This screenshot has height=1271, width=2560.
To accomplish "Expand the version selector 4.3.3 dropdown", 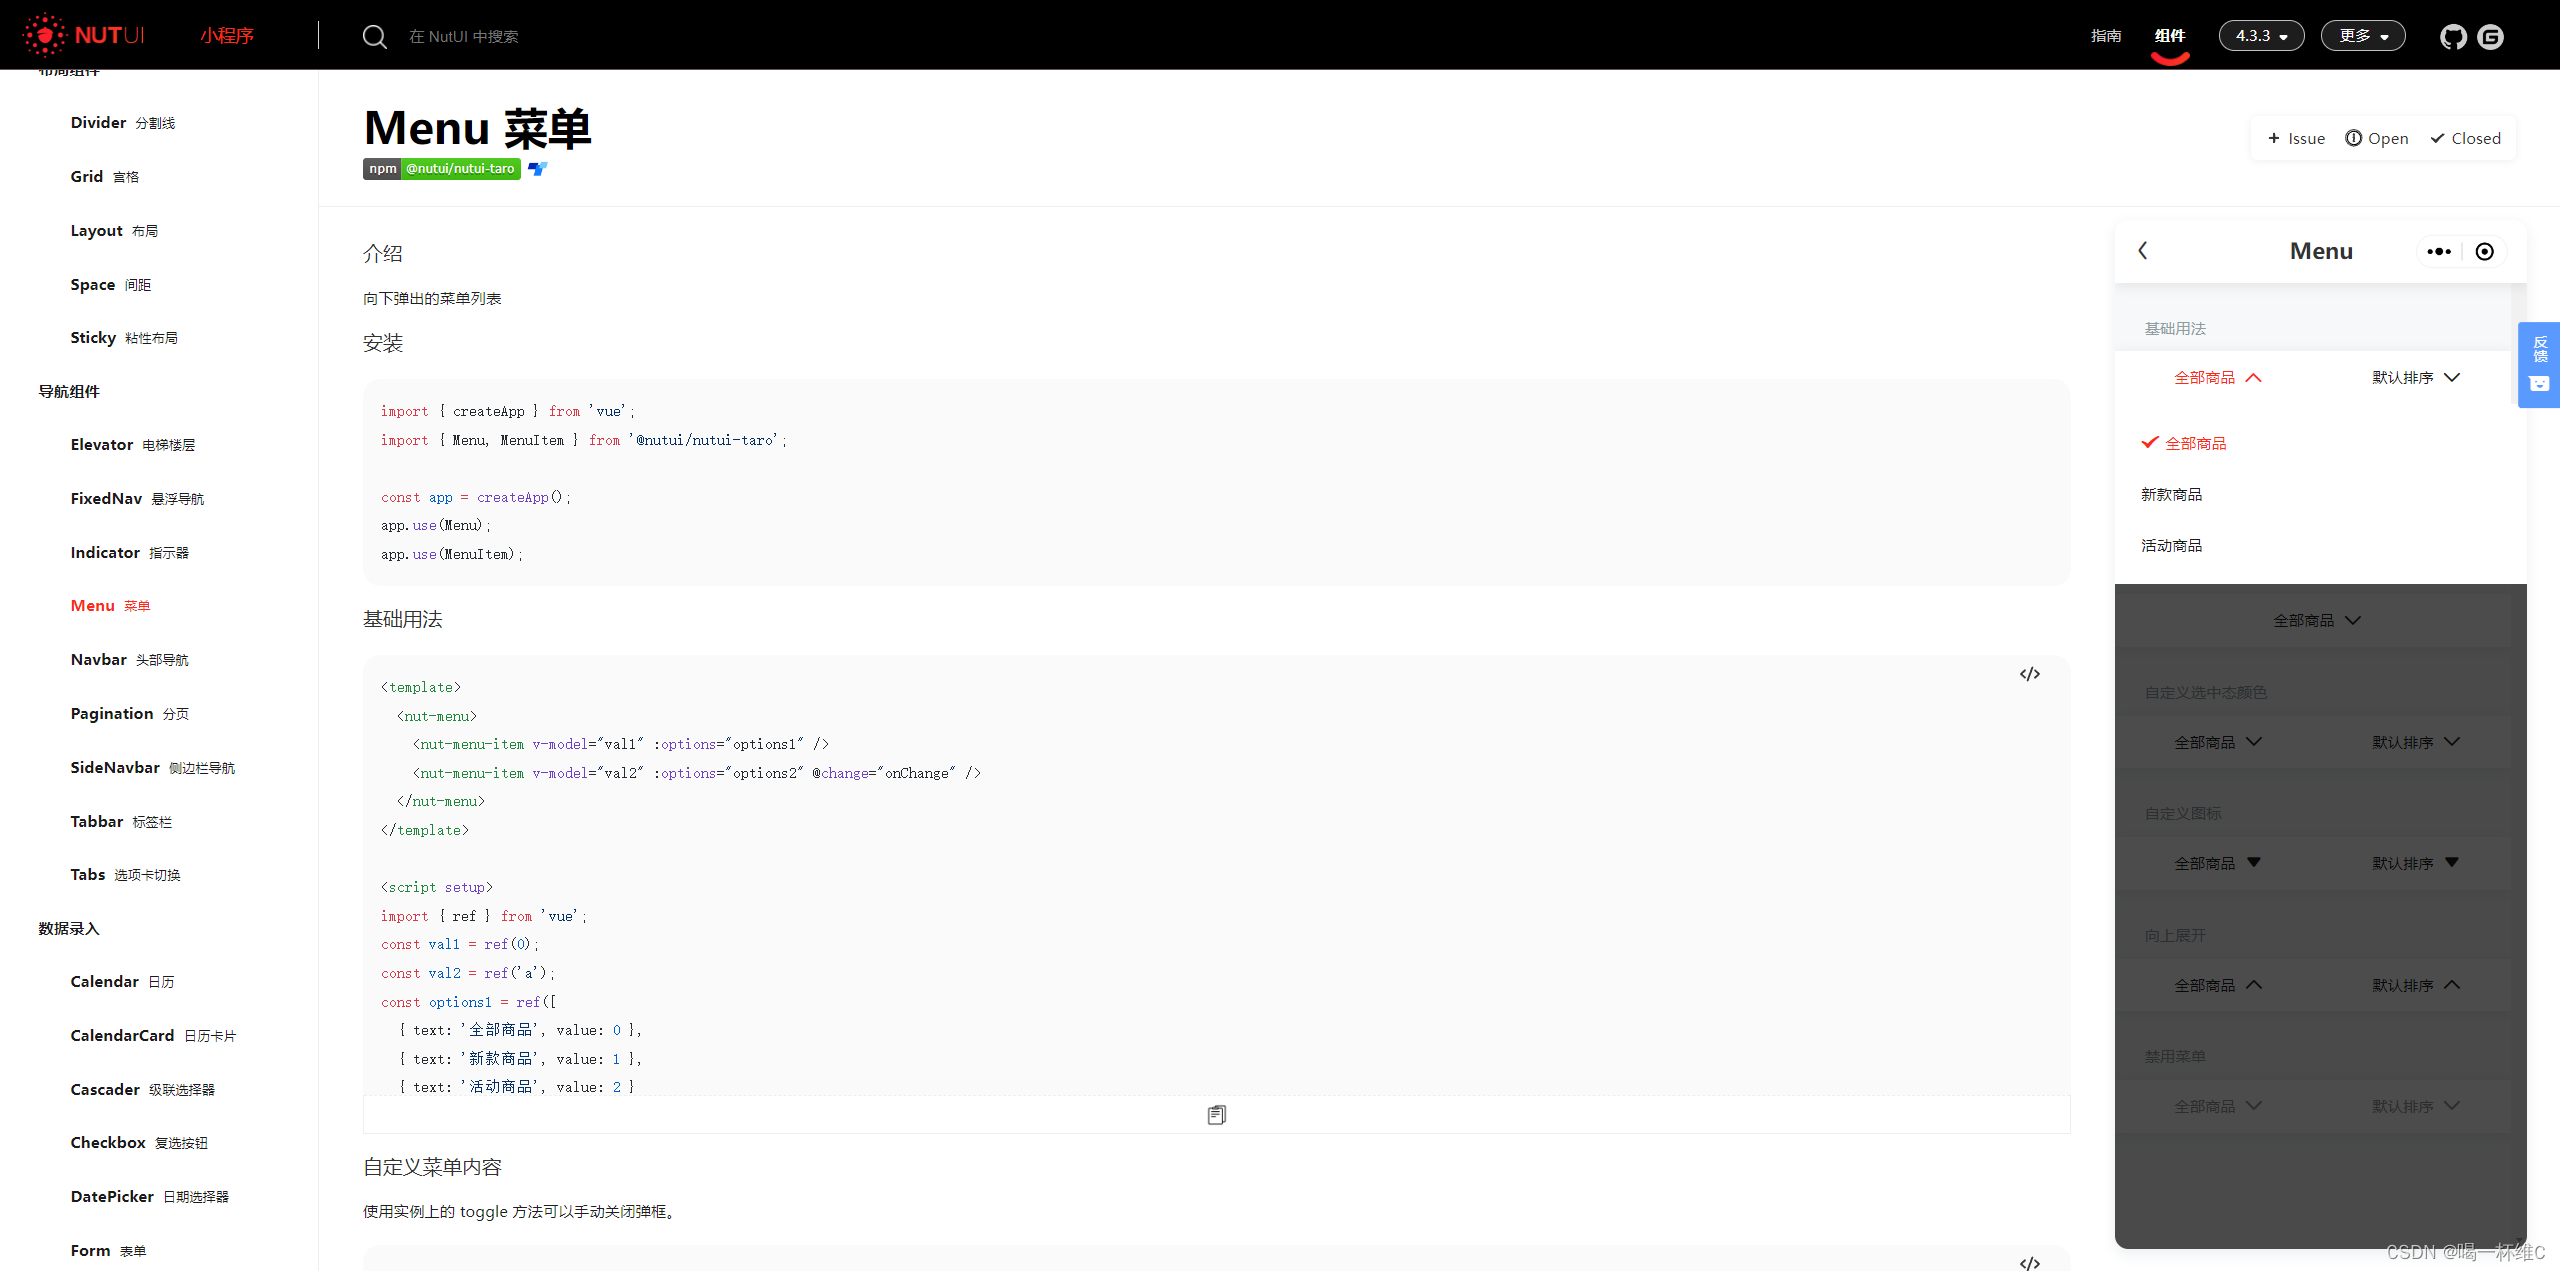I will pos(2261,34).
